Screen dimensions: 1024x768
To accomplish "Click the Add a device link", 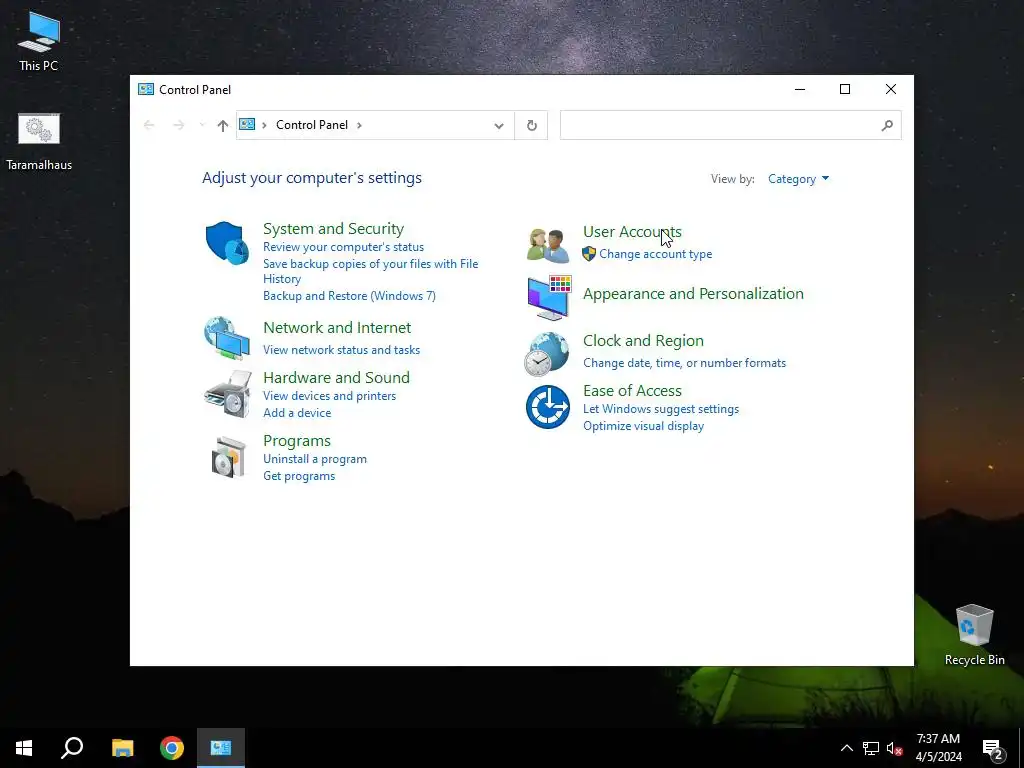I will 296,413.
